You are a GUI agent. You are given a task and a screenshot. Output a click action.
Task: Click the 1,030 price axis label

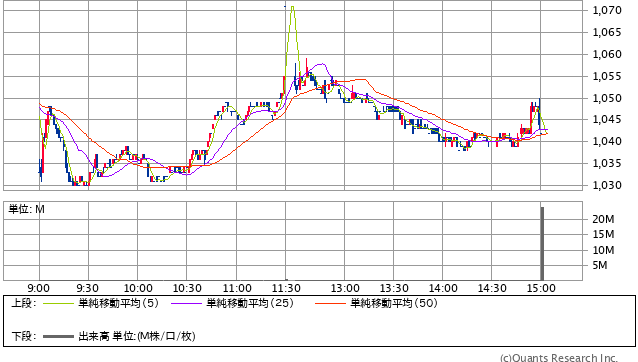coord(607,185)
